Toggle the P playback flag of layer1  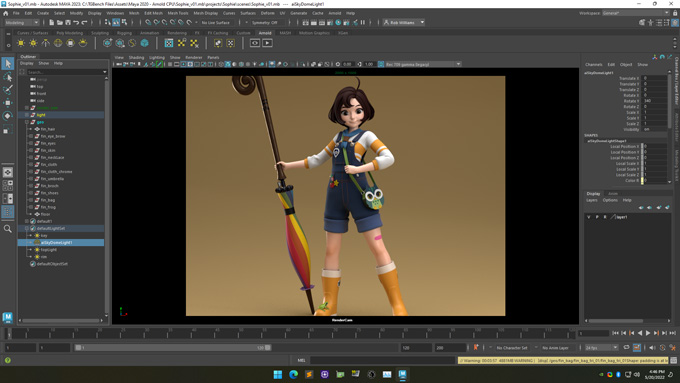[x=597, y=217]
